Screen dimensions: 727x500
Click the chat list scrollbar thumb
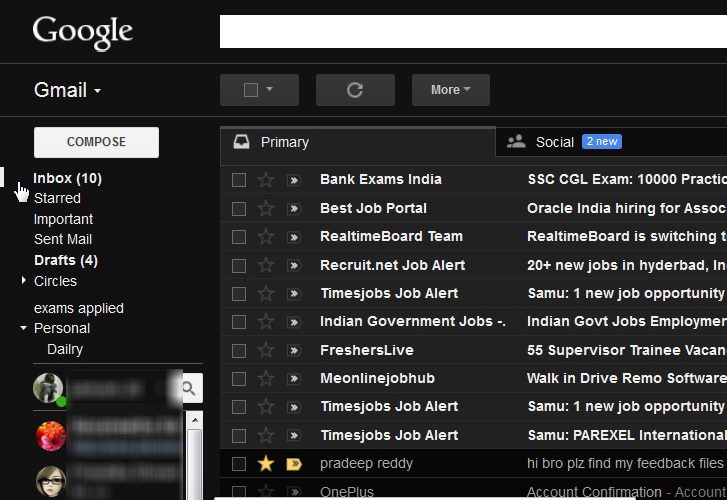195,464
